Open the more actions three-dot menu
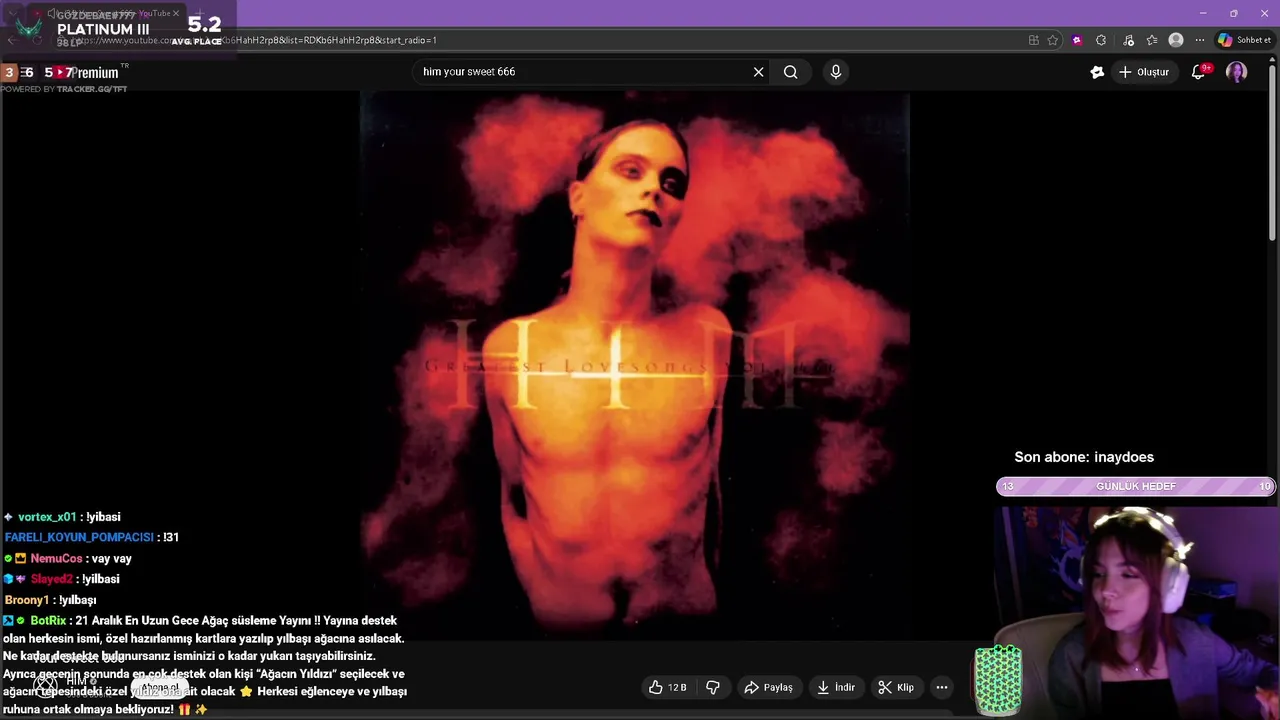The height and width of the screenshot is (720, 1280). pyautogui.click(x=941, y=687)
